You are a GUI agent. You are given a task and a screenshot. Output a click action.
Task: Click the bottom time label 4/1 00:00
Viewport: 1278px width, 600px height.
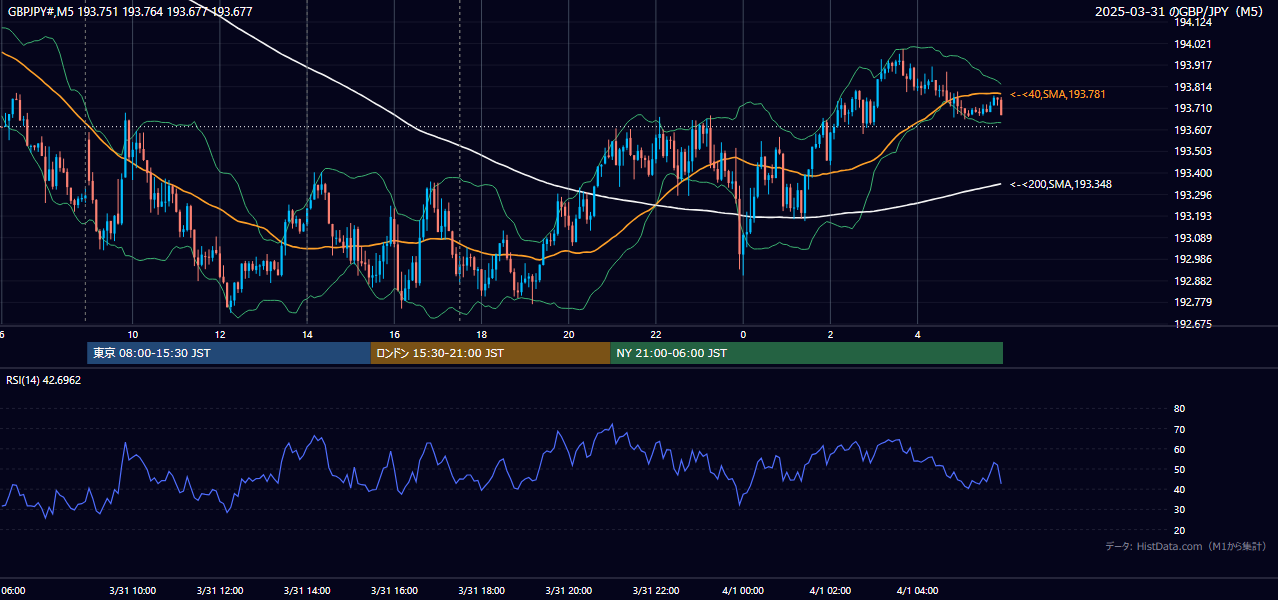pos(744,590)
